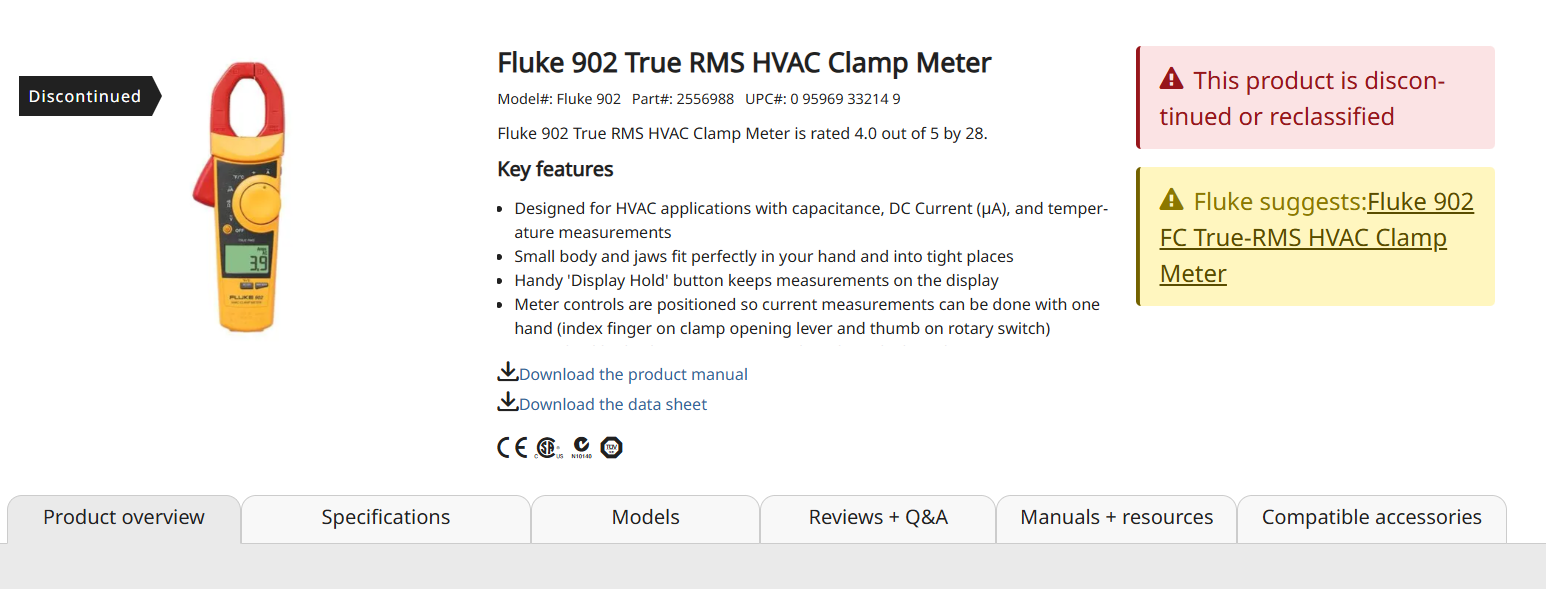Open the Fluke 902 FC suggested product link

(1303, 238)
